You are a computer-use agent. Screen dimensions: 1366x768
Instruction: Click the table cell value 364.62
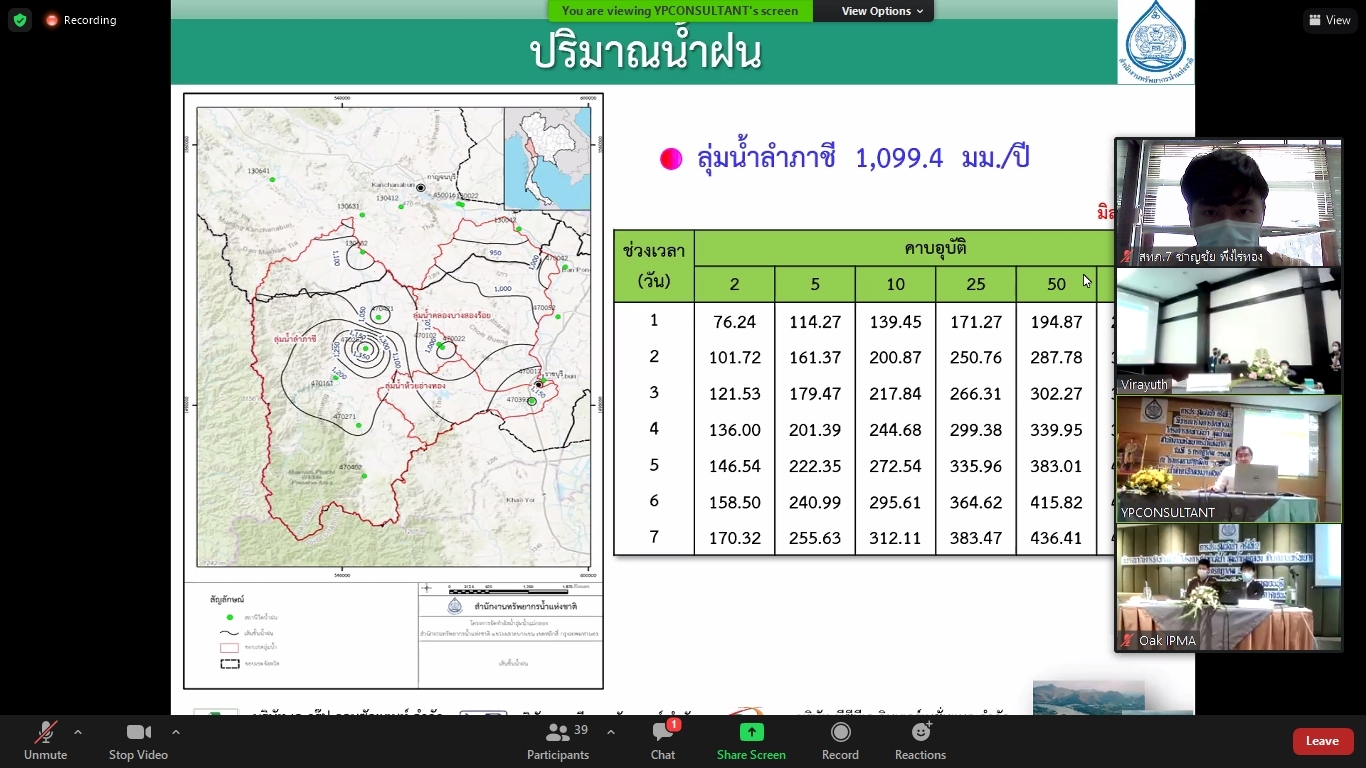point(976,502)
